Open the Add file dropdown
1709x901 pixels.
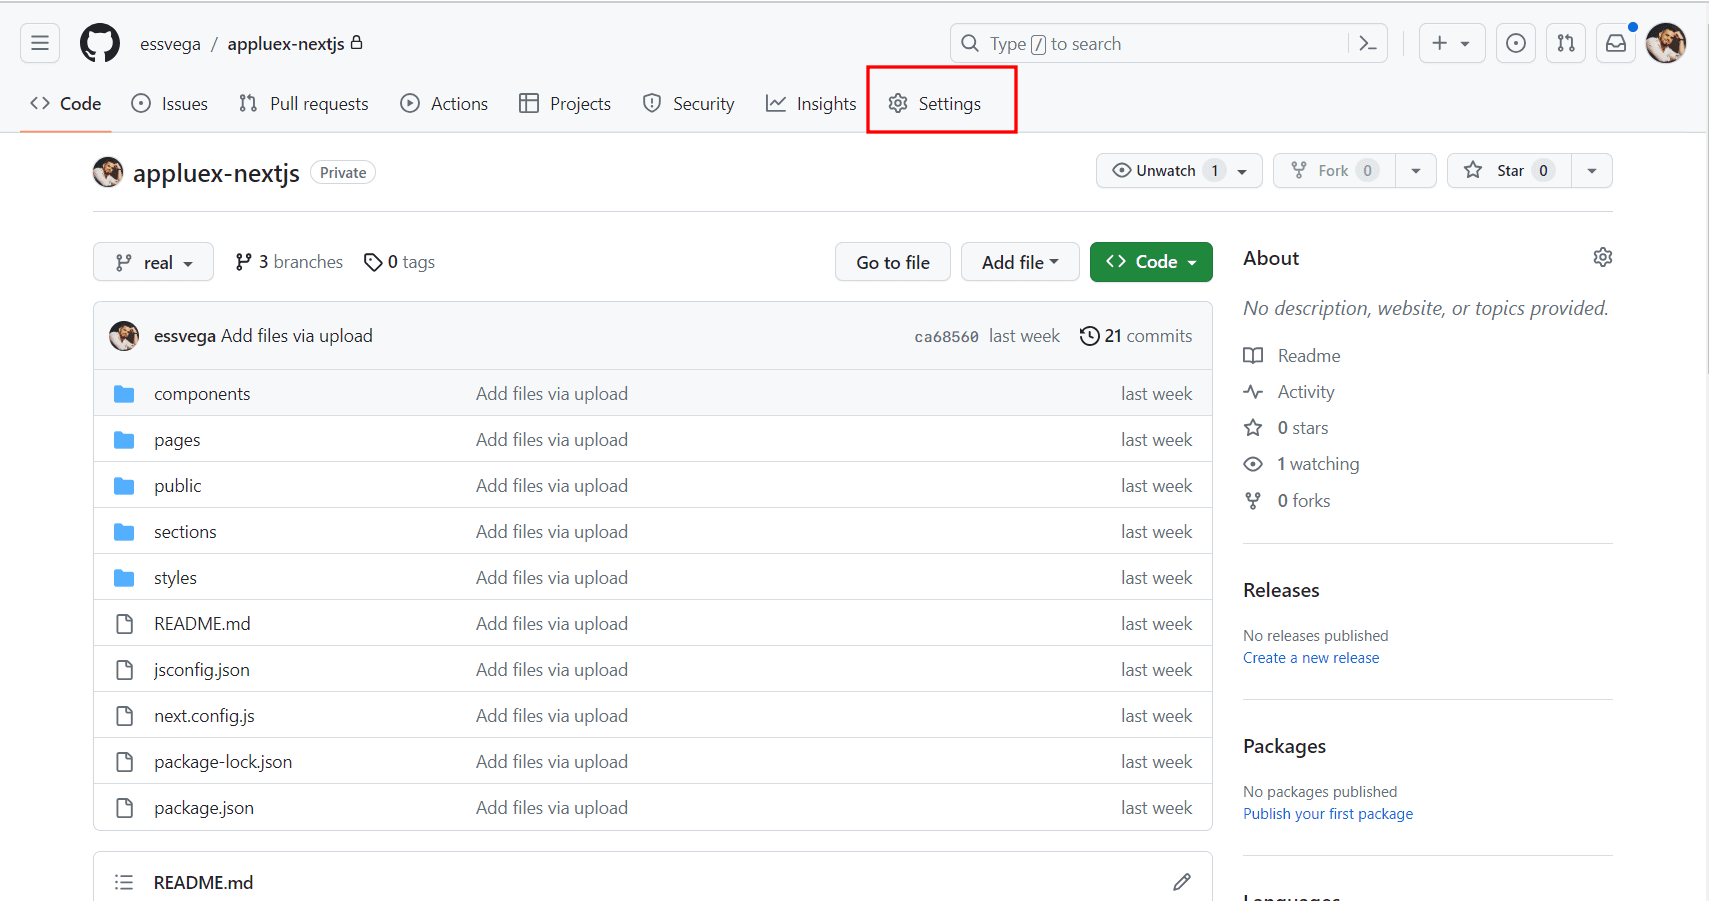(x=1020, y=262)
